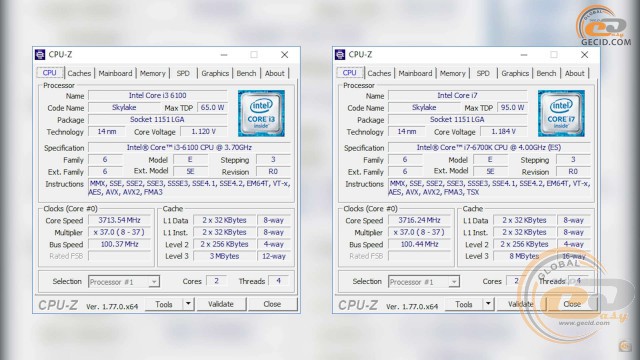Open Graphics tab in left CPU-Z window
Screen dimensions: 640x360
tap(215, 73)
